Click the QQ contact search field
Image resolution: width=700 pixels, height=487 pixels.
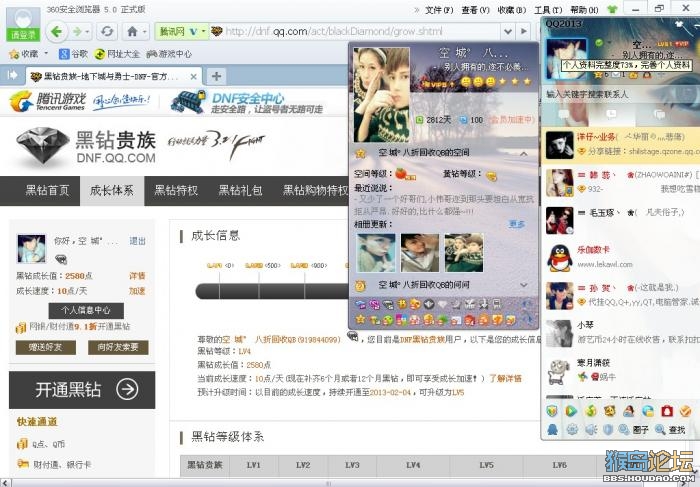(621, 95)
